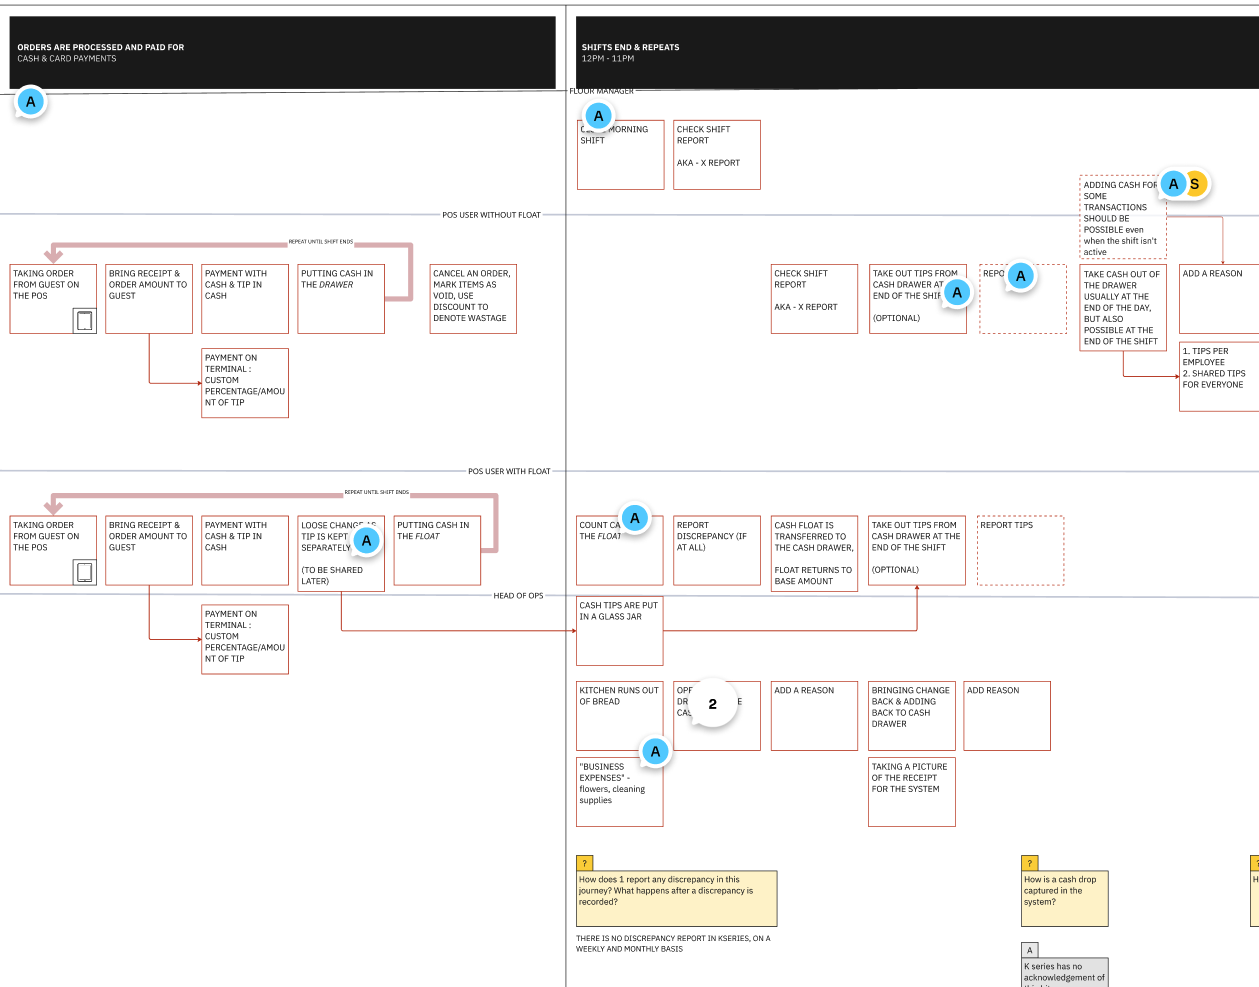The width and height of the screenshot is (1259, 987).
Task: Select Bring Receipt card in the Without Float row
Action: [149, 299]
